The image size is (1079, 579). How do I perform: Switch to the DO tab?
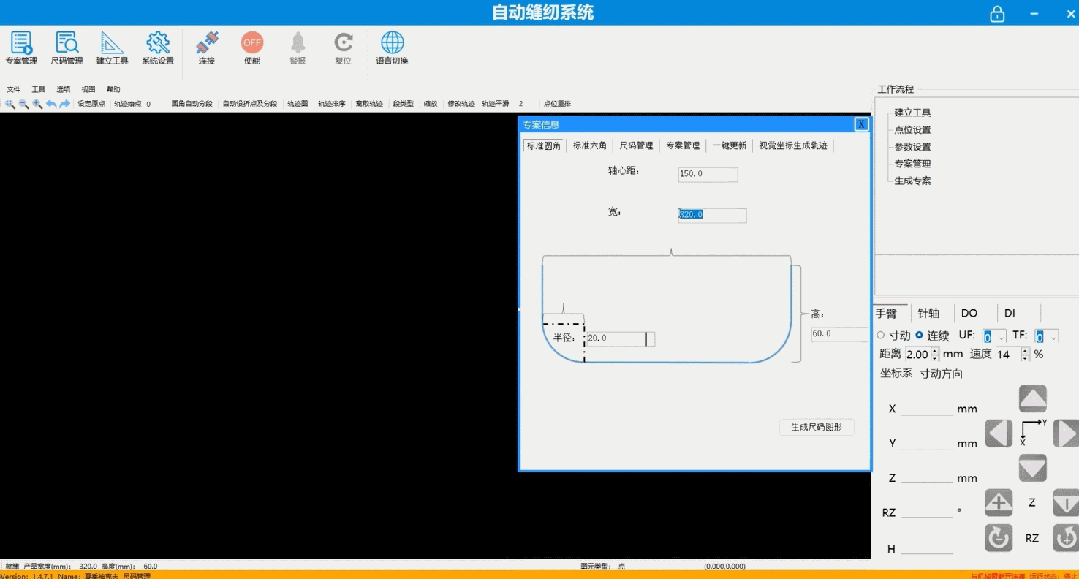click(x=969, y=313)
